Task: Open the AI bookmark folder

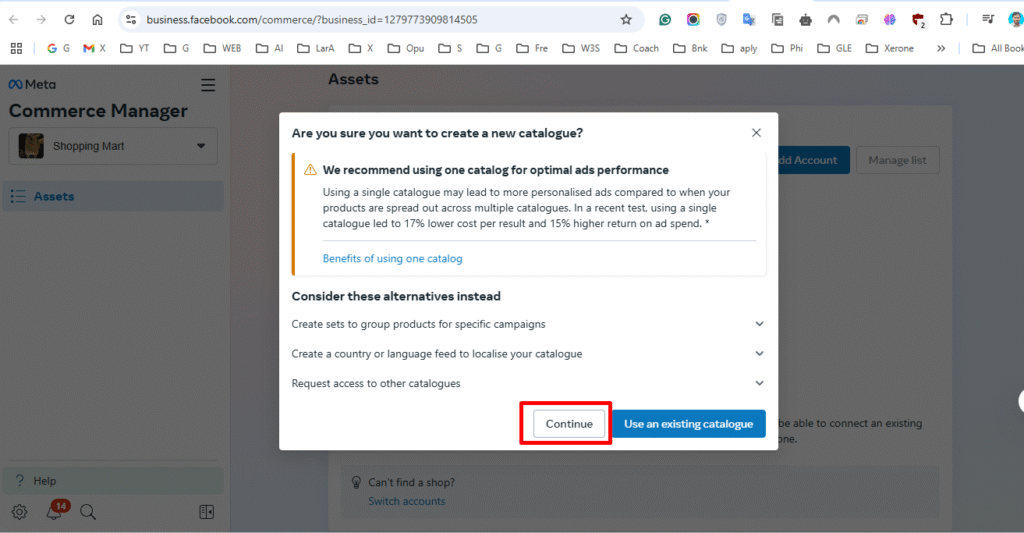Action: pyautogui.click(x=270, y=48)
